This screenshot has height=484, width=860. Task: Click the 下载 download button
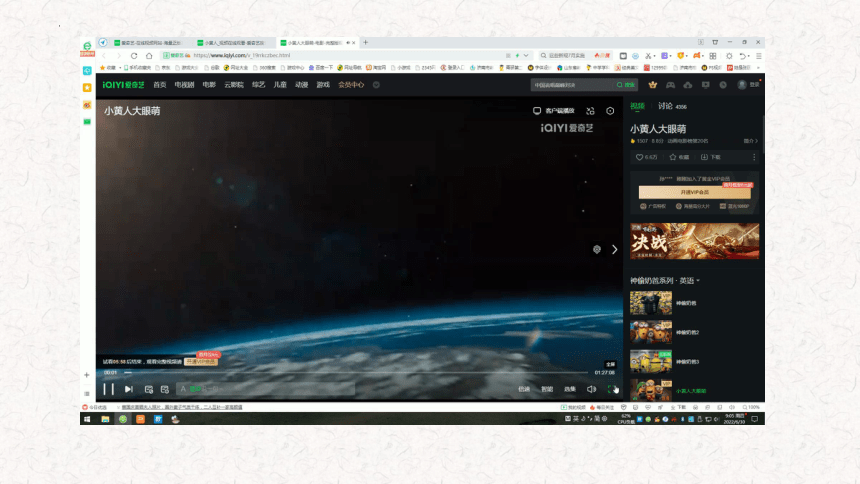tap(711, 157)
